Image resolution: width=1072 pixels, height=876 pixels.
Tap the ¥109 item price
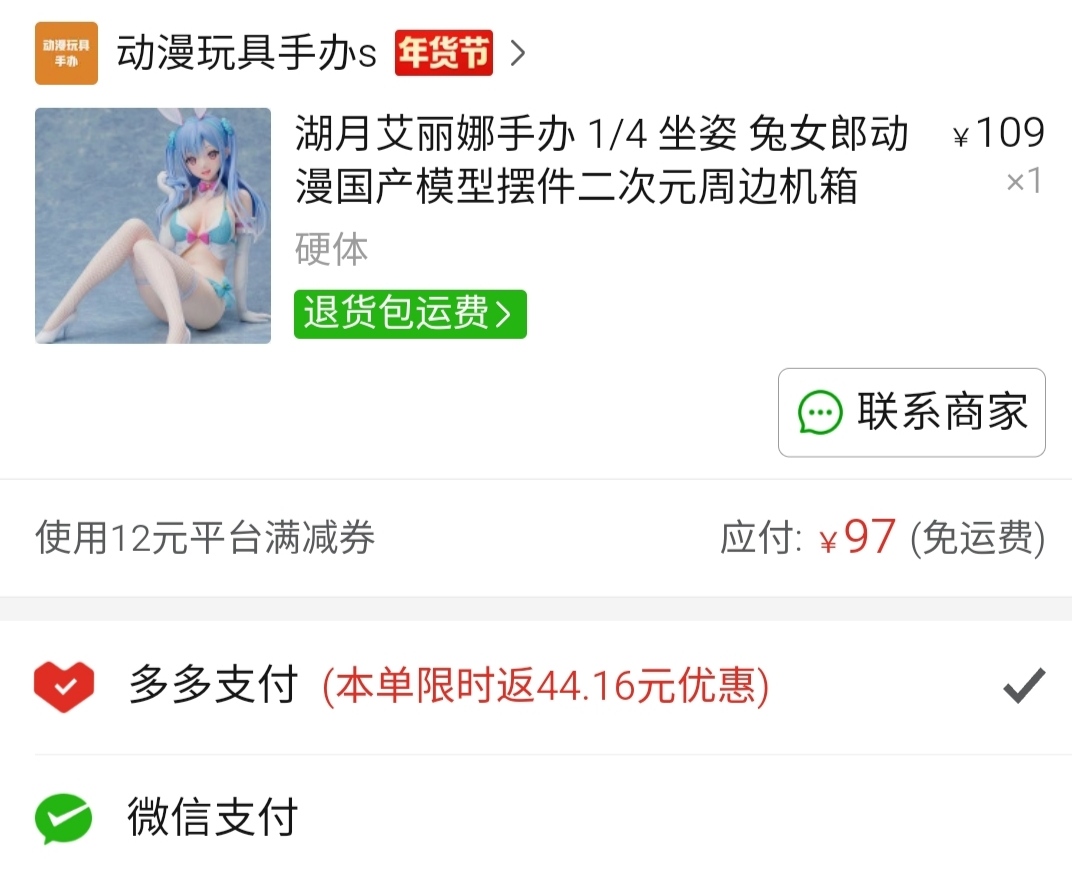pyautogui.click(x=999, y=132)
